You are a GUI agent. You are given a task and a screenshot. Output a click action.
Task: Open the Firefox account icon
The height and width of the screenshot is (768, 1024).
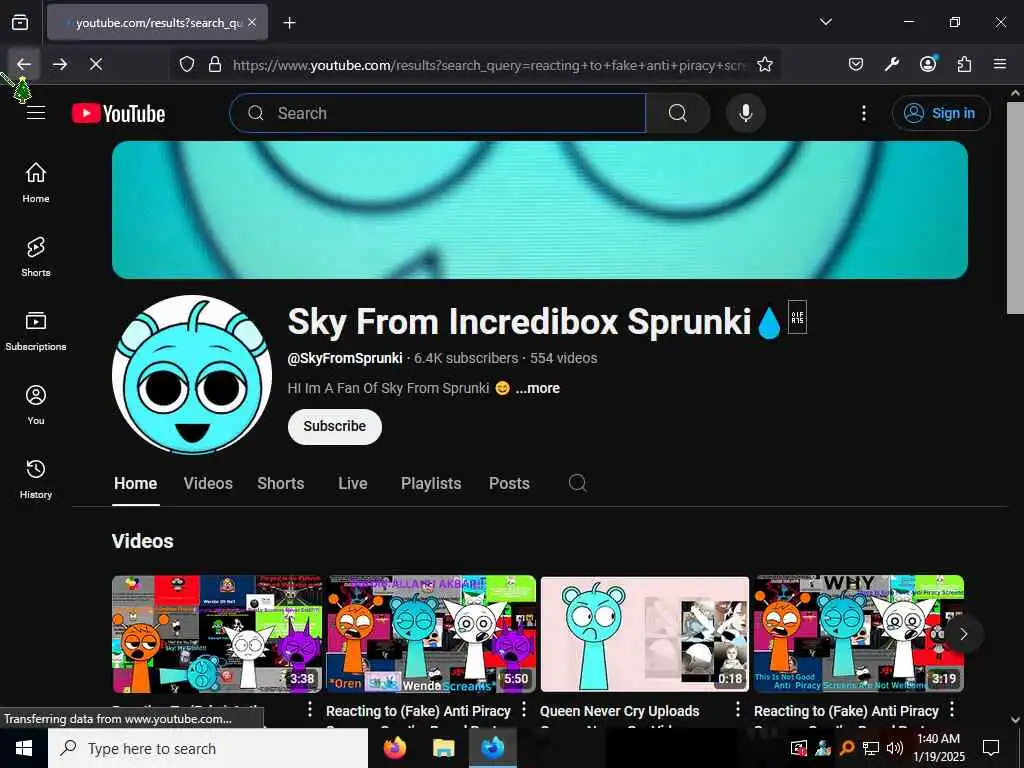coord(927,64)
